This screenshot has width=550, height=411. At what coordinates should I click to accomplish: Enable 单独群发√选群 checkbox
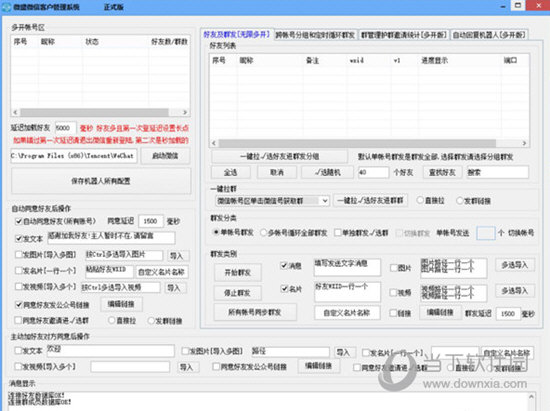tap(337, 233)
